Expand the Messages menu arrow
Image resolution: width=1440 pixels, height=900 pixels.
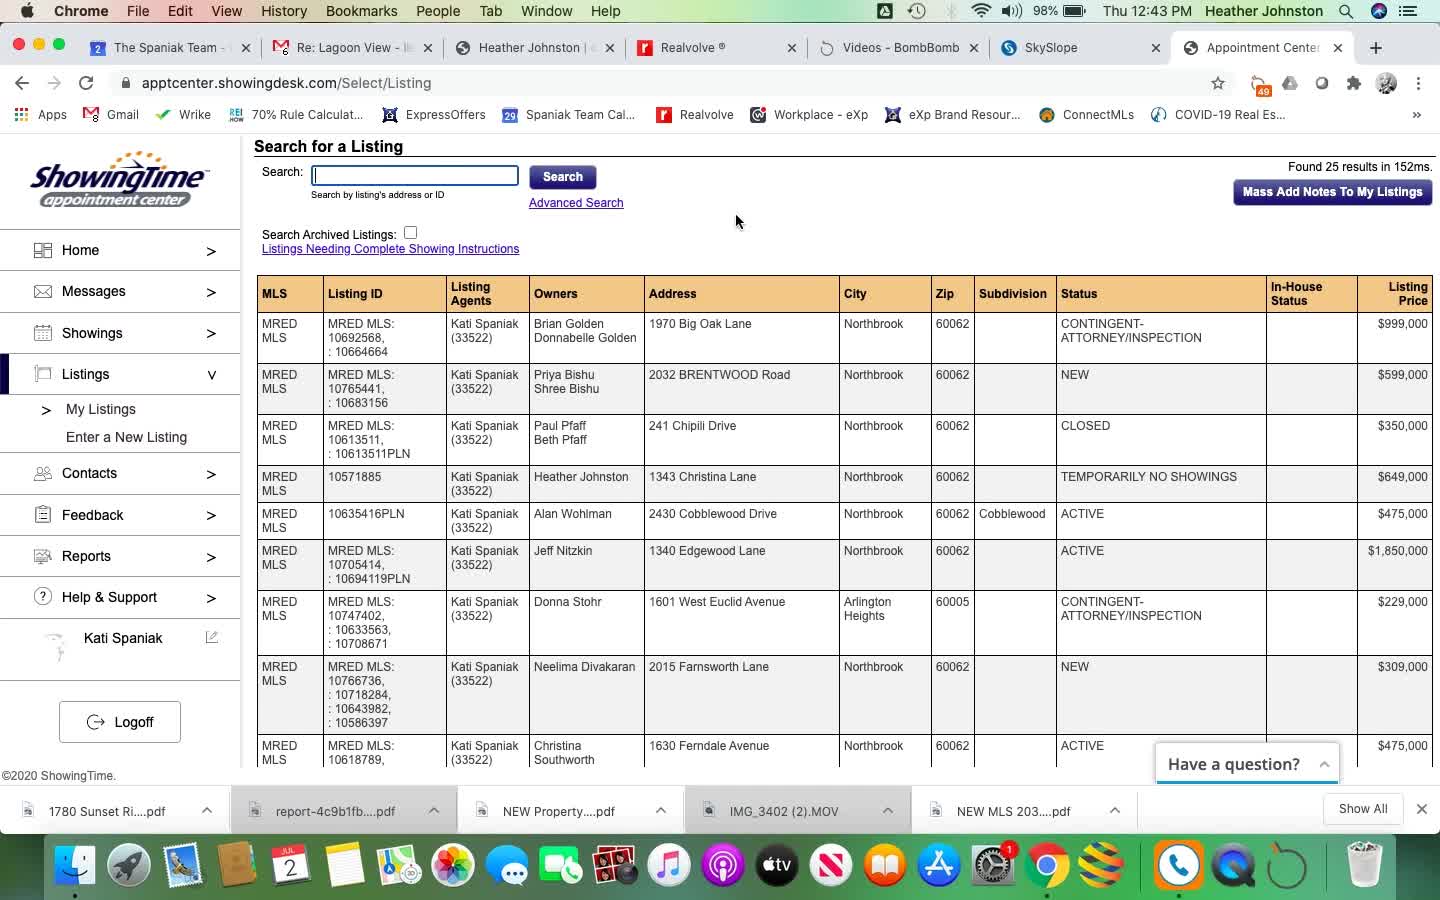pyautogui.click(x=211, y=292)
